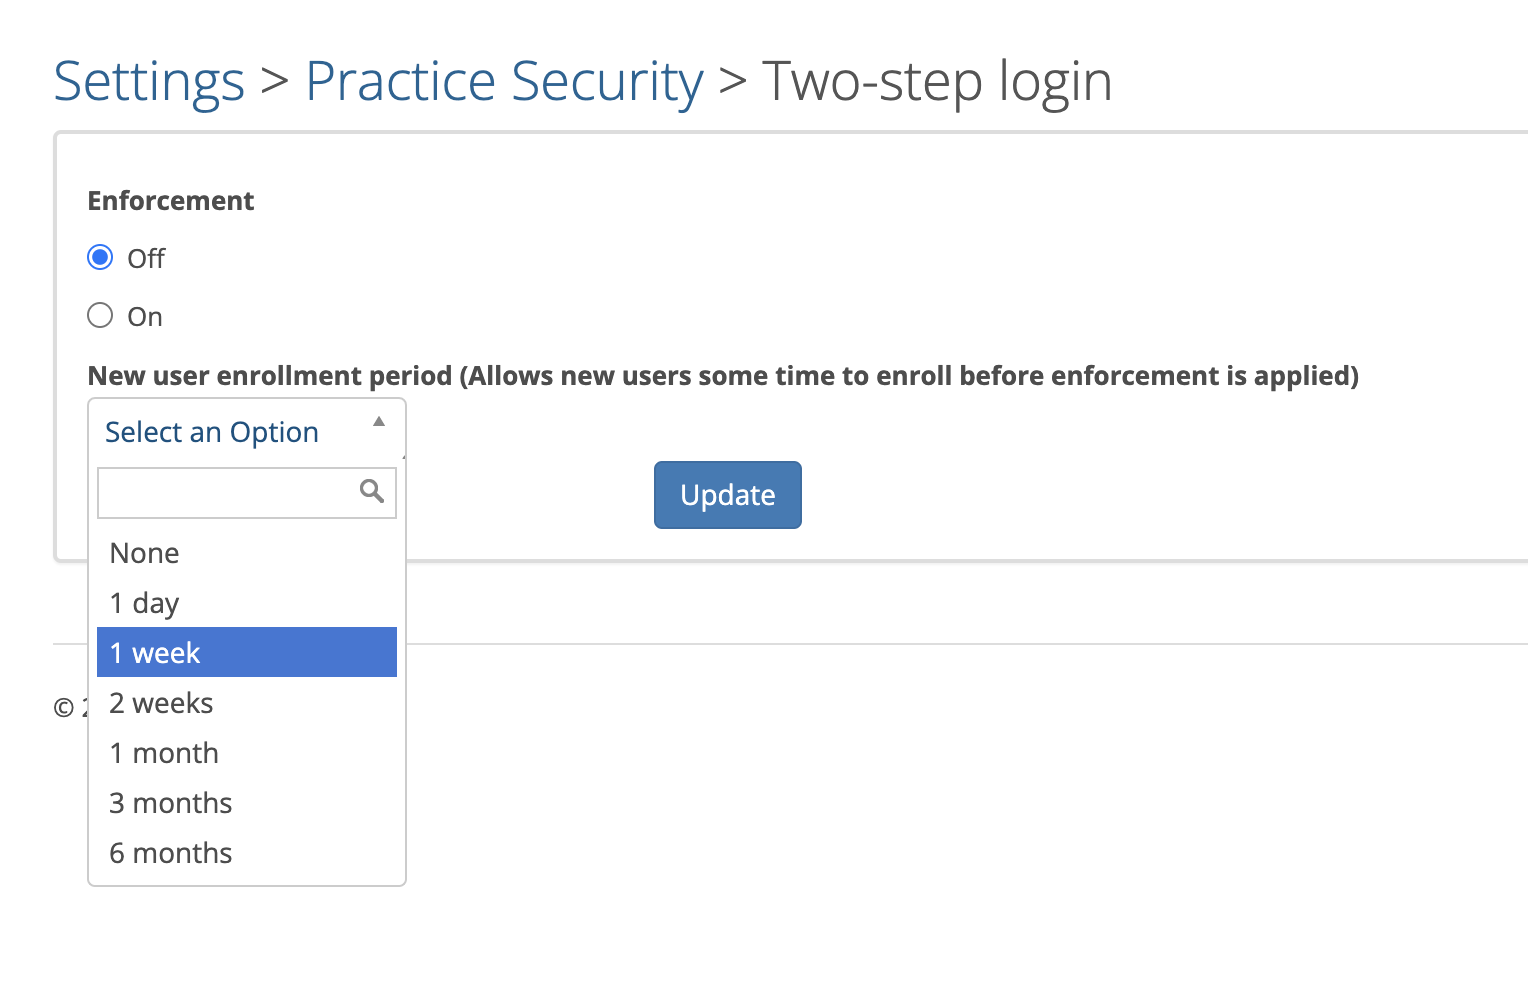Select 6 months enrollment period
This screenshot has width=1528, height=982.
pos(247,853)
